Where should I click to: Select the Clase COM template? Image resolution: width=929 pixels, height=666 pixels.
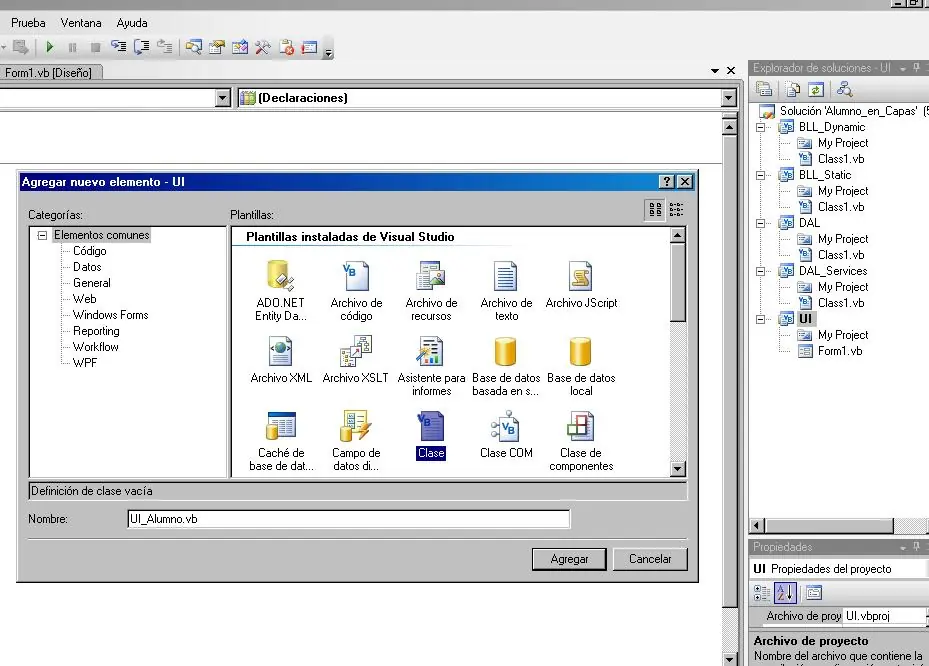506,435
